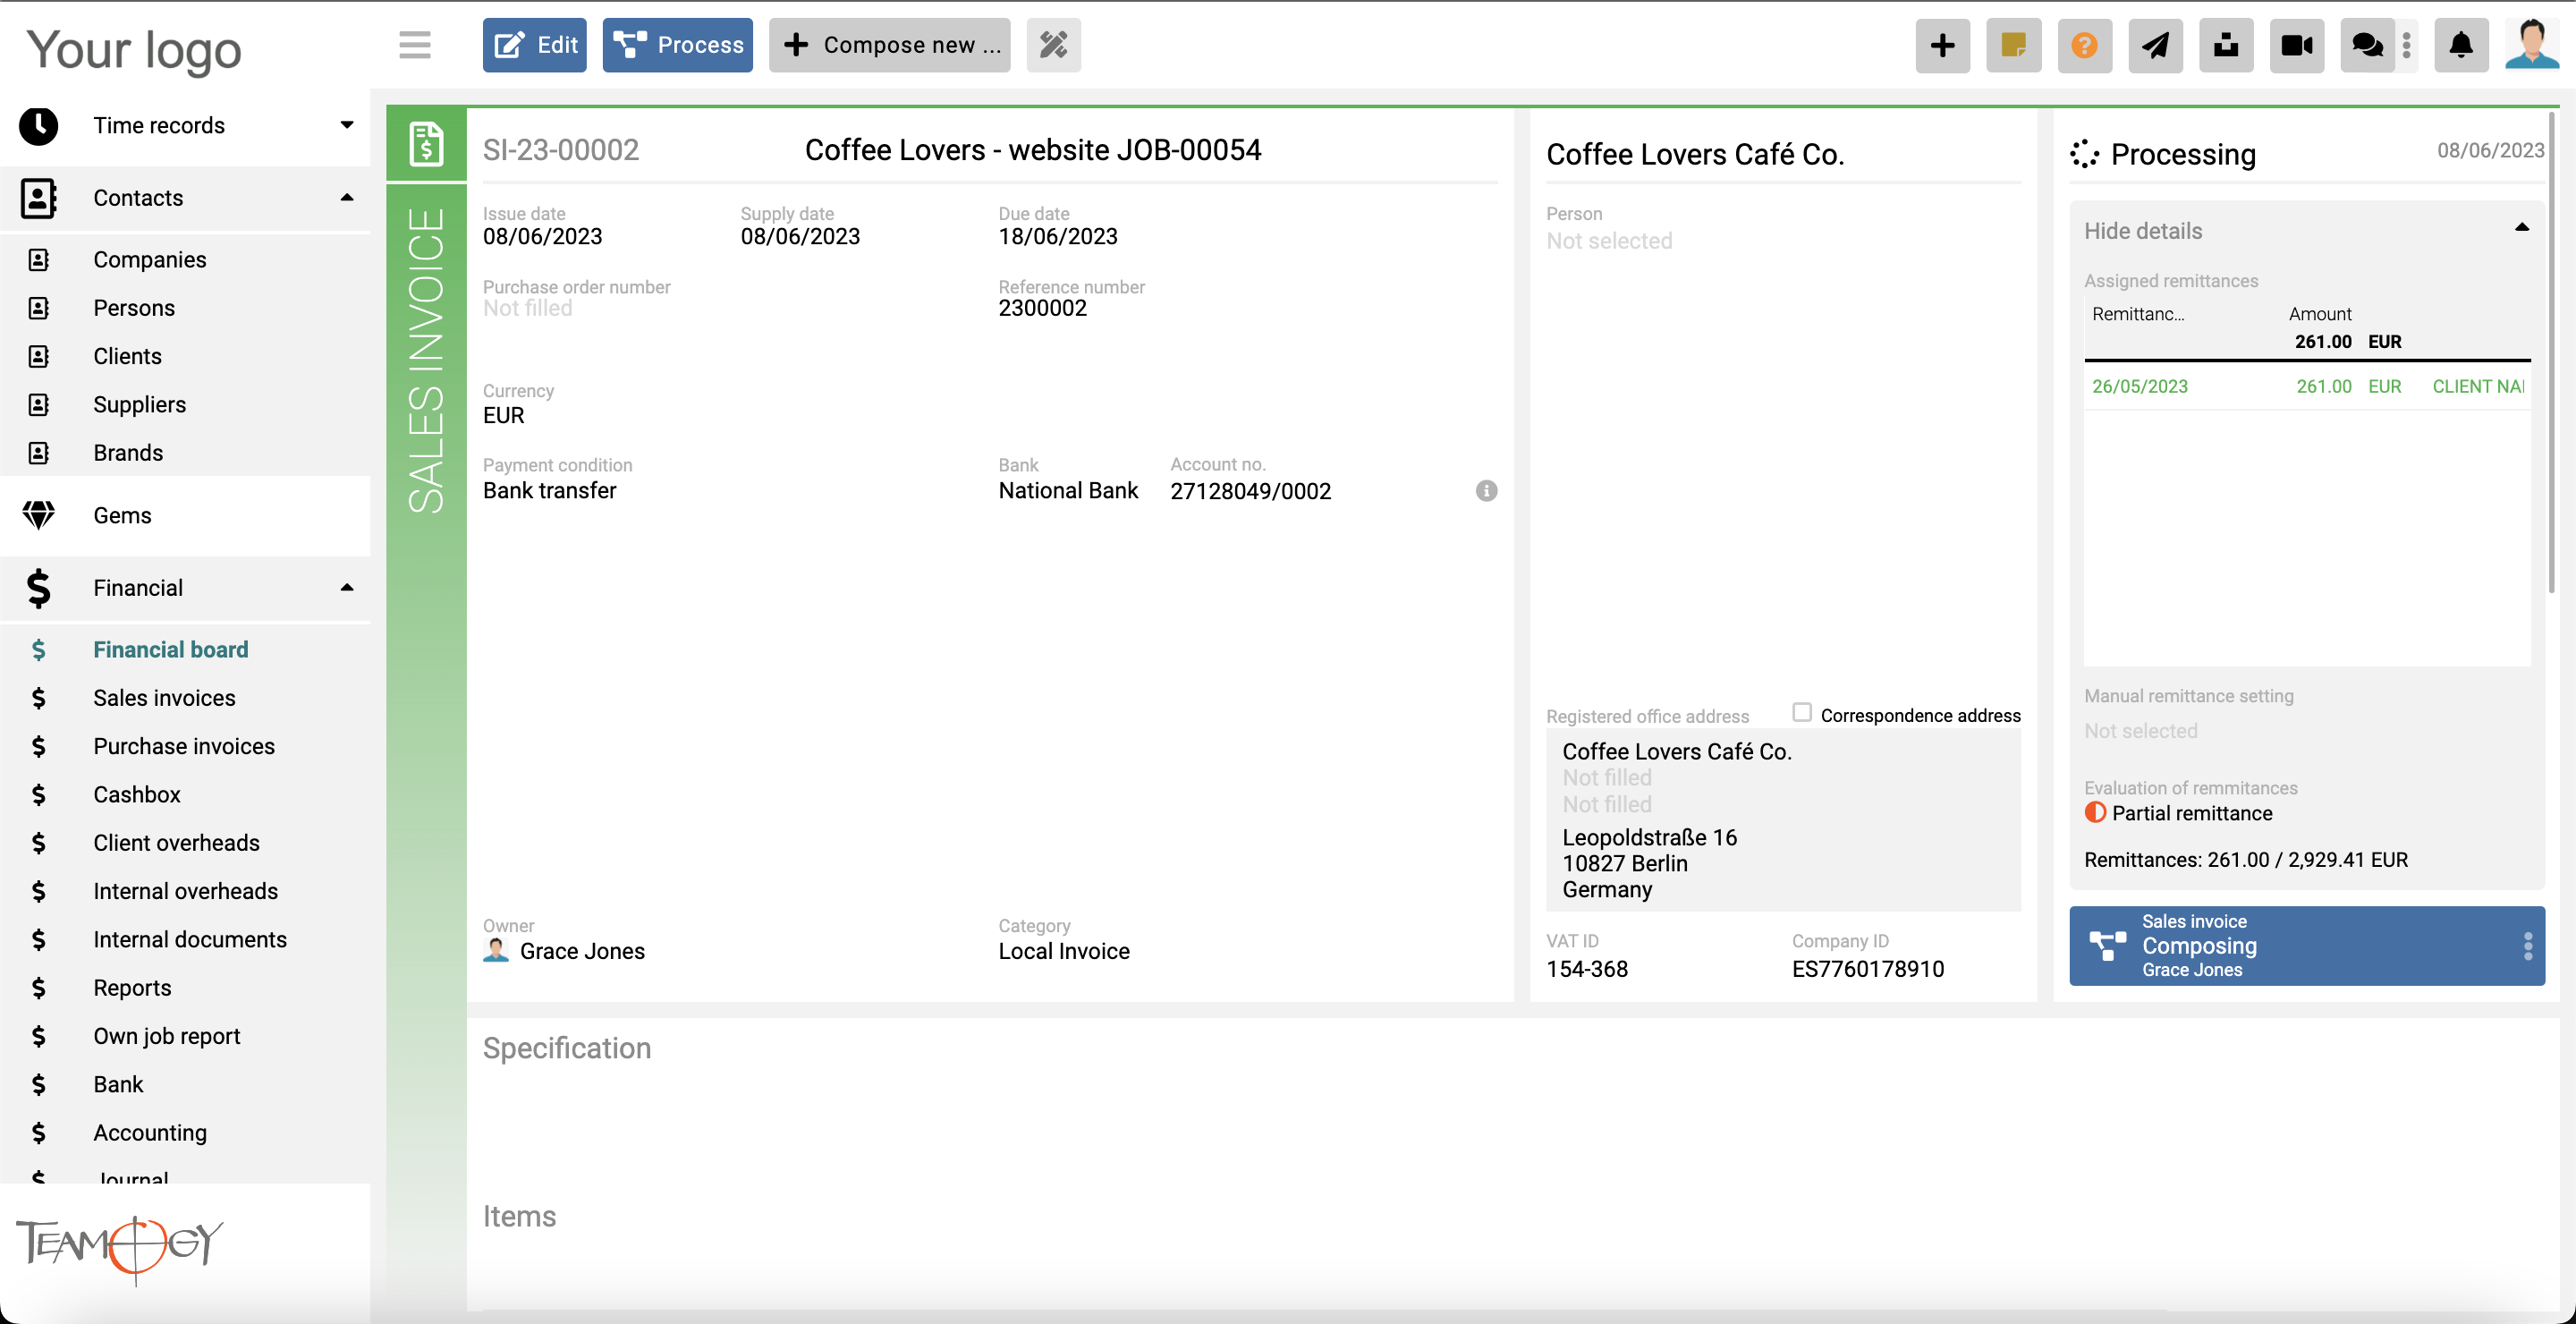2576x1324 pixels.
Task: Collapse the Time records dropdown arrow
Action: (347, 125)
